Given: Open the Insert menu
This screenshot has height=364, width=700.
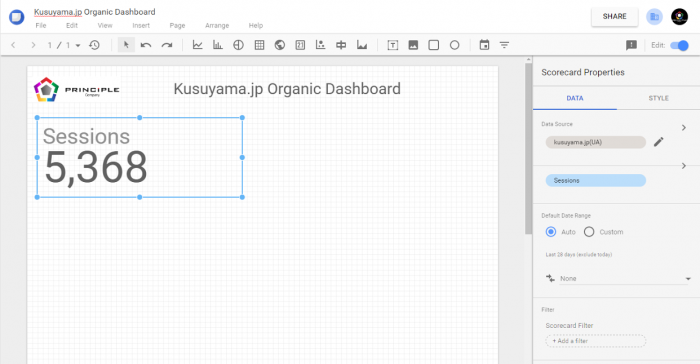Looking at the screenshot, I should (141, 25).
